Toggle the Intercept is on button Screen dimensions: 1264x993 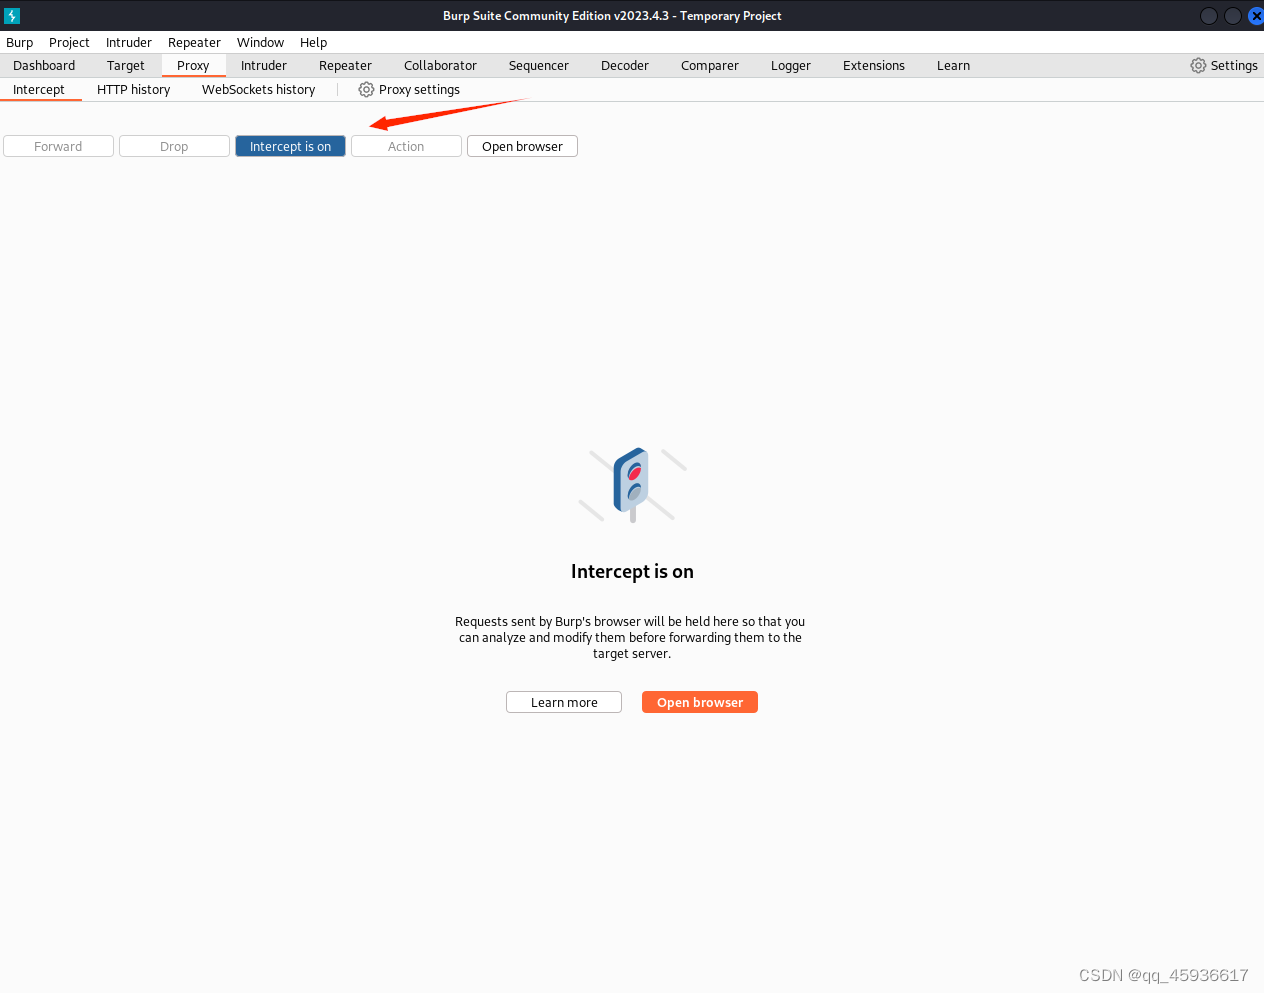[290, 146]
